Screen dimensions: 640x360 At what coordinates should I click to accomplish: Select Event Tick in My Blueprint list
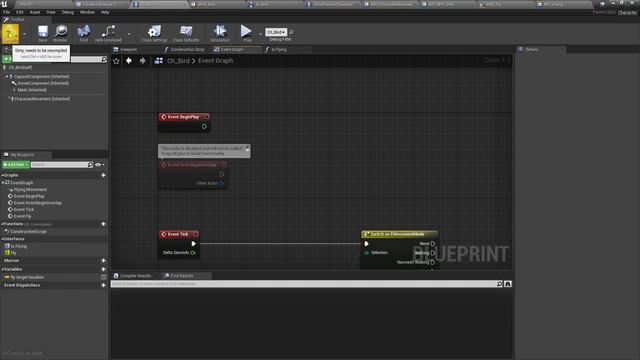(x=24, y=209)
